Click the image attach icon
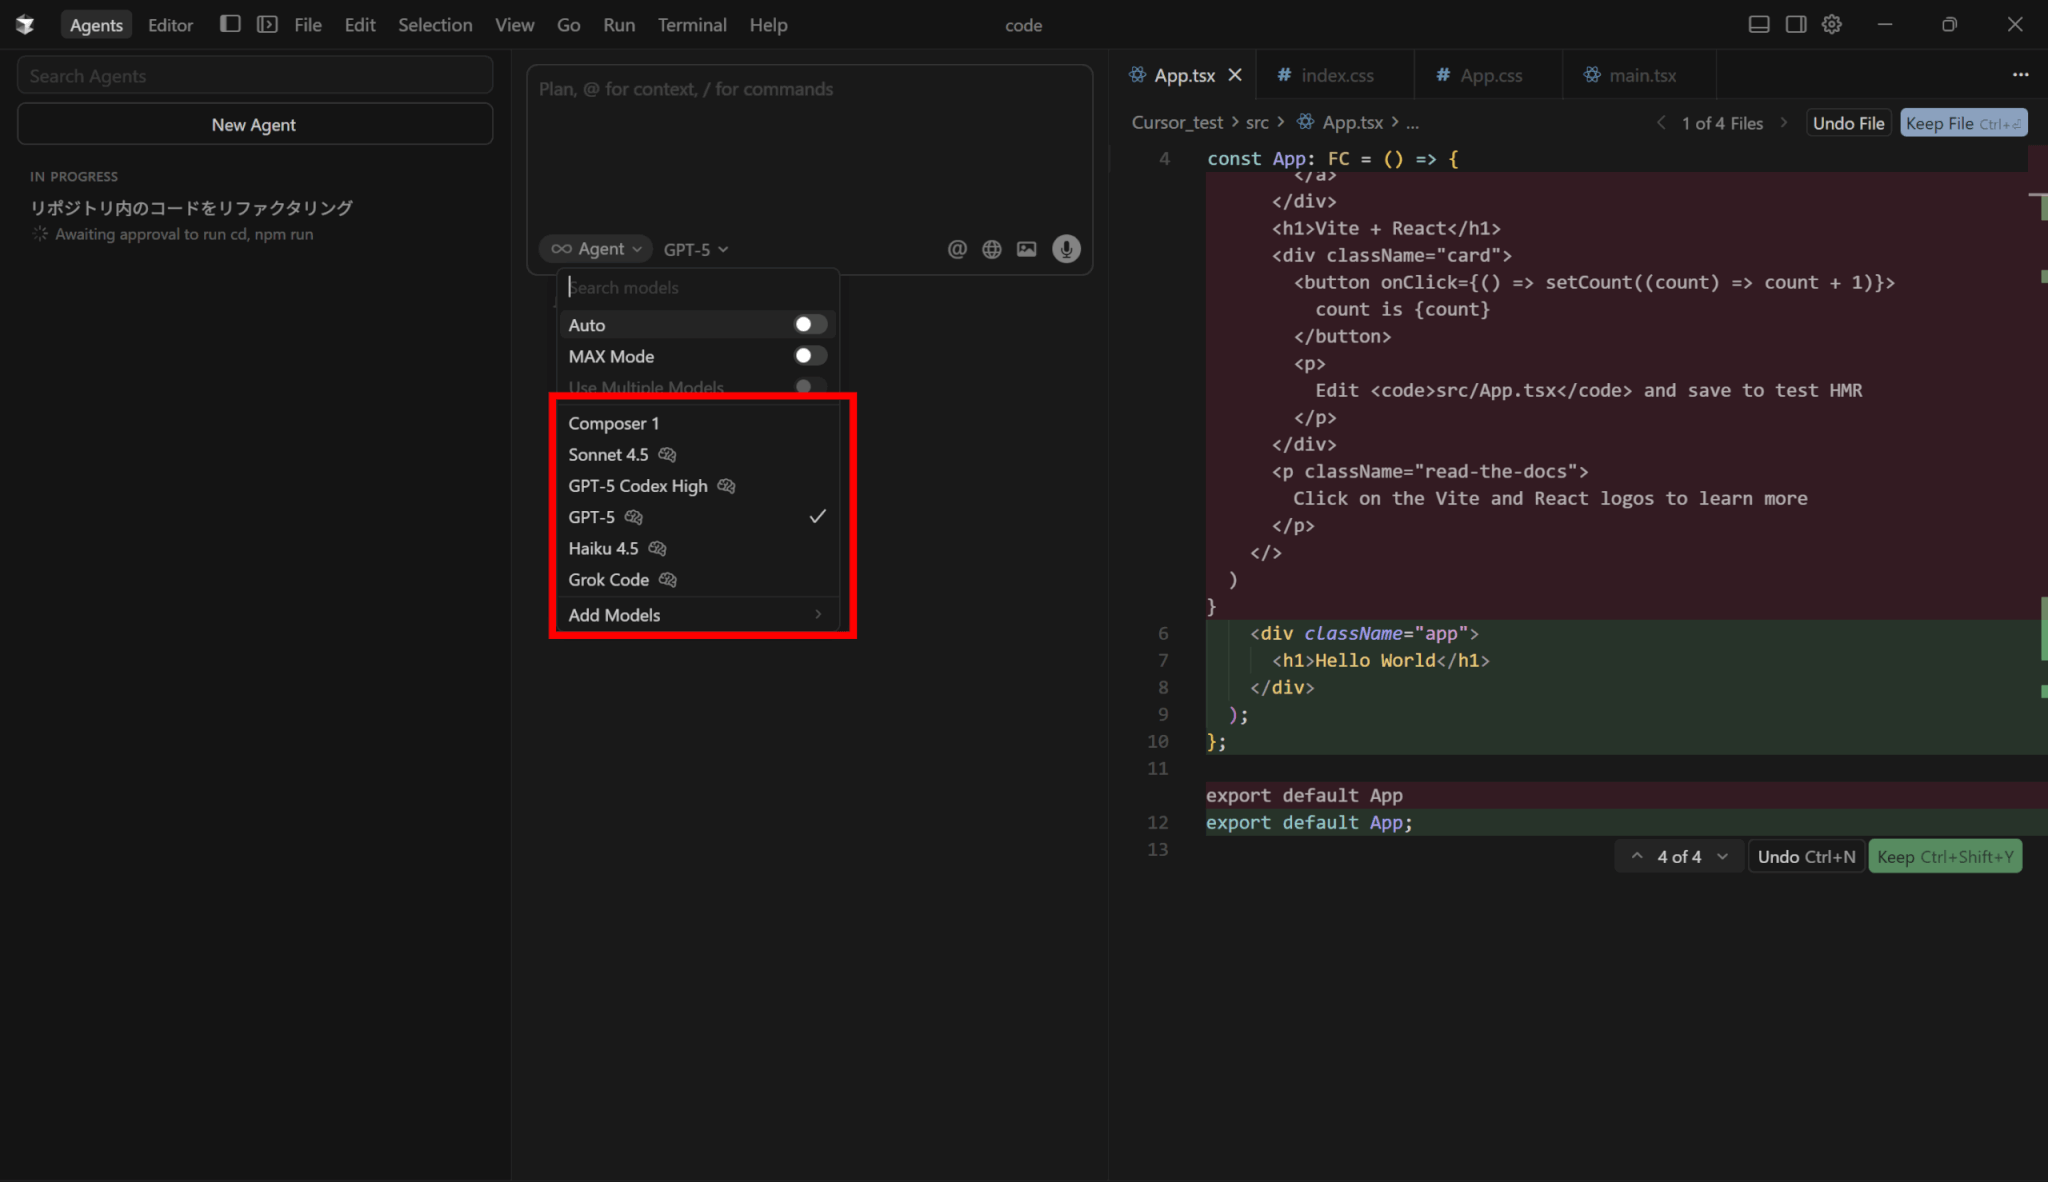The height and width of the screenshot is (1182, 2048). coord(1027,249)
